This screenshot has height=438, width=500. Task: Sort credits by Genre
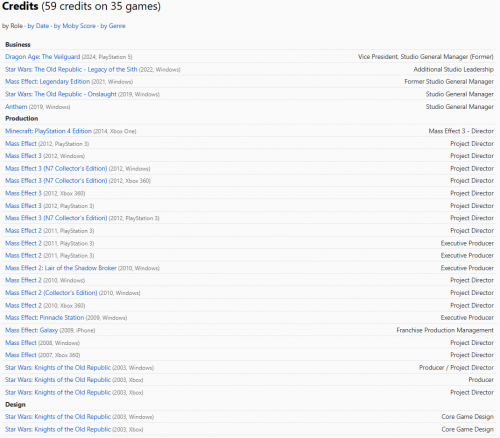(113, 26)
